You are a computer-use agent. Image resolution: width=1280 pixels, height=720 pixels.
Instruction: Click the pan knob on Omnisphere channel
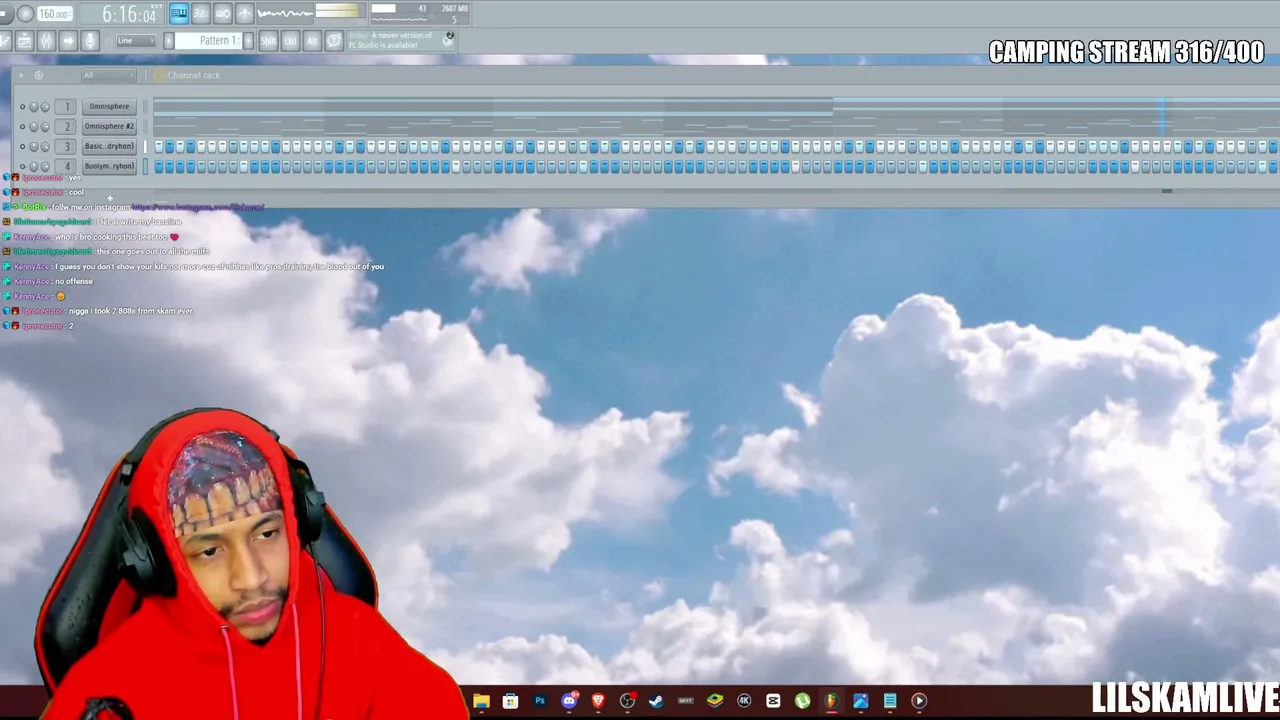[x=34, y=107]
